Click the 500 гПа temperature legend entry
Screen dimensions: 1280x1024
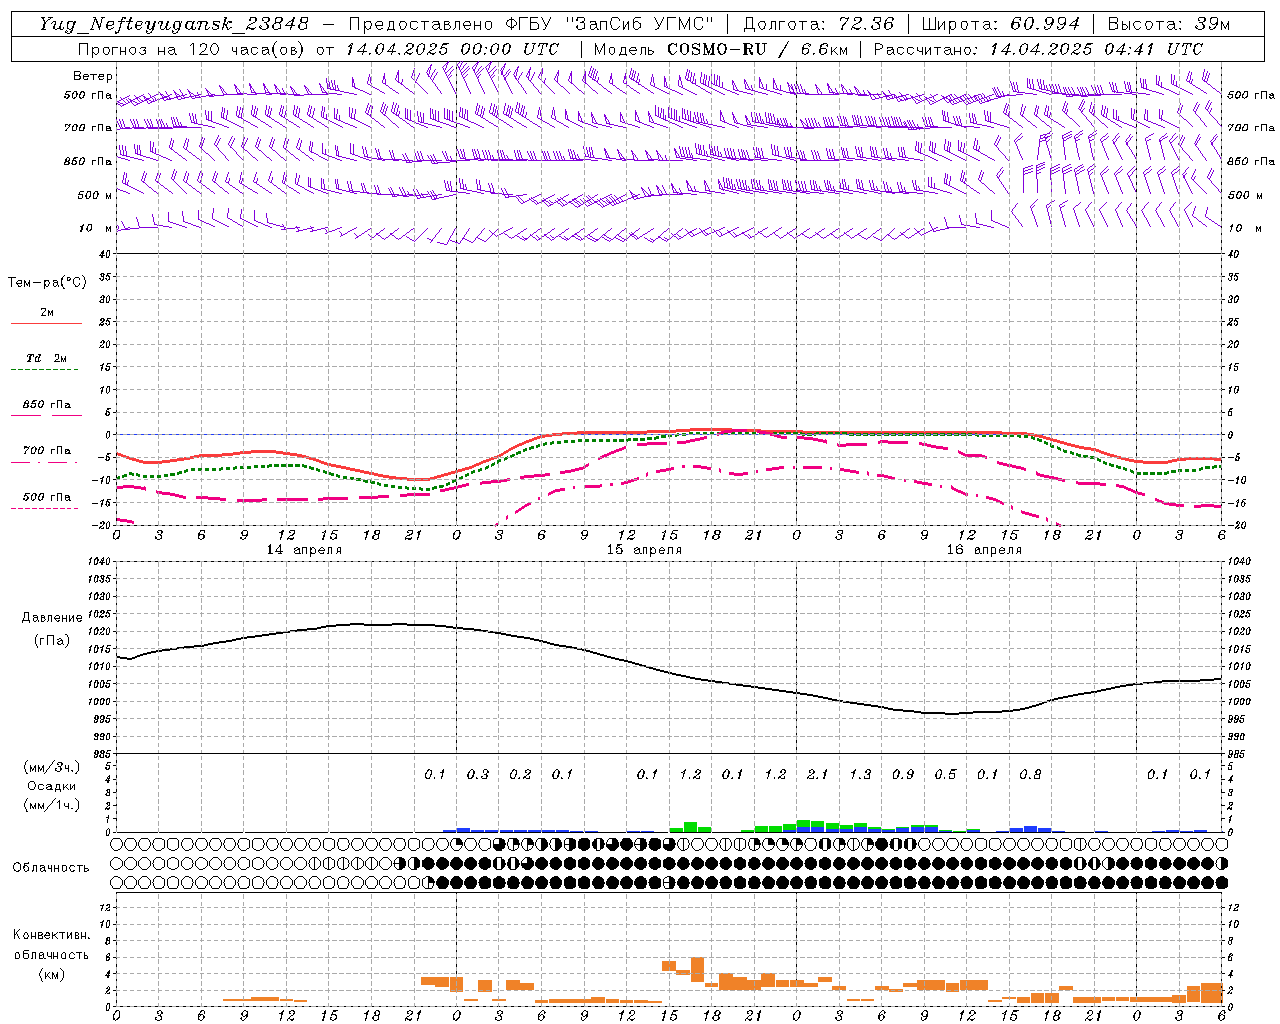[47, 497]
